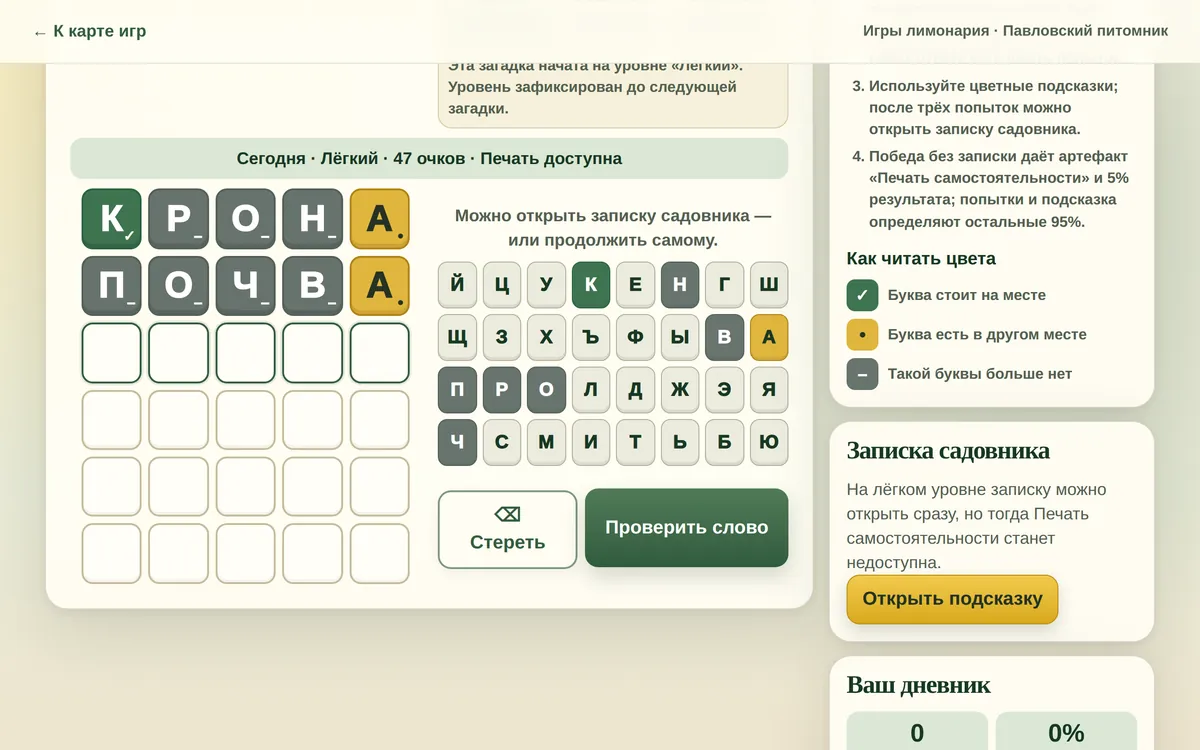Click the yellow А tile in ПОЧВА row
This screenshot has width=1200, height=750.
[x=380, y=286]
